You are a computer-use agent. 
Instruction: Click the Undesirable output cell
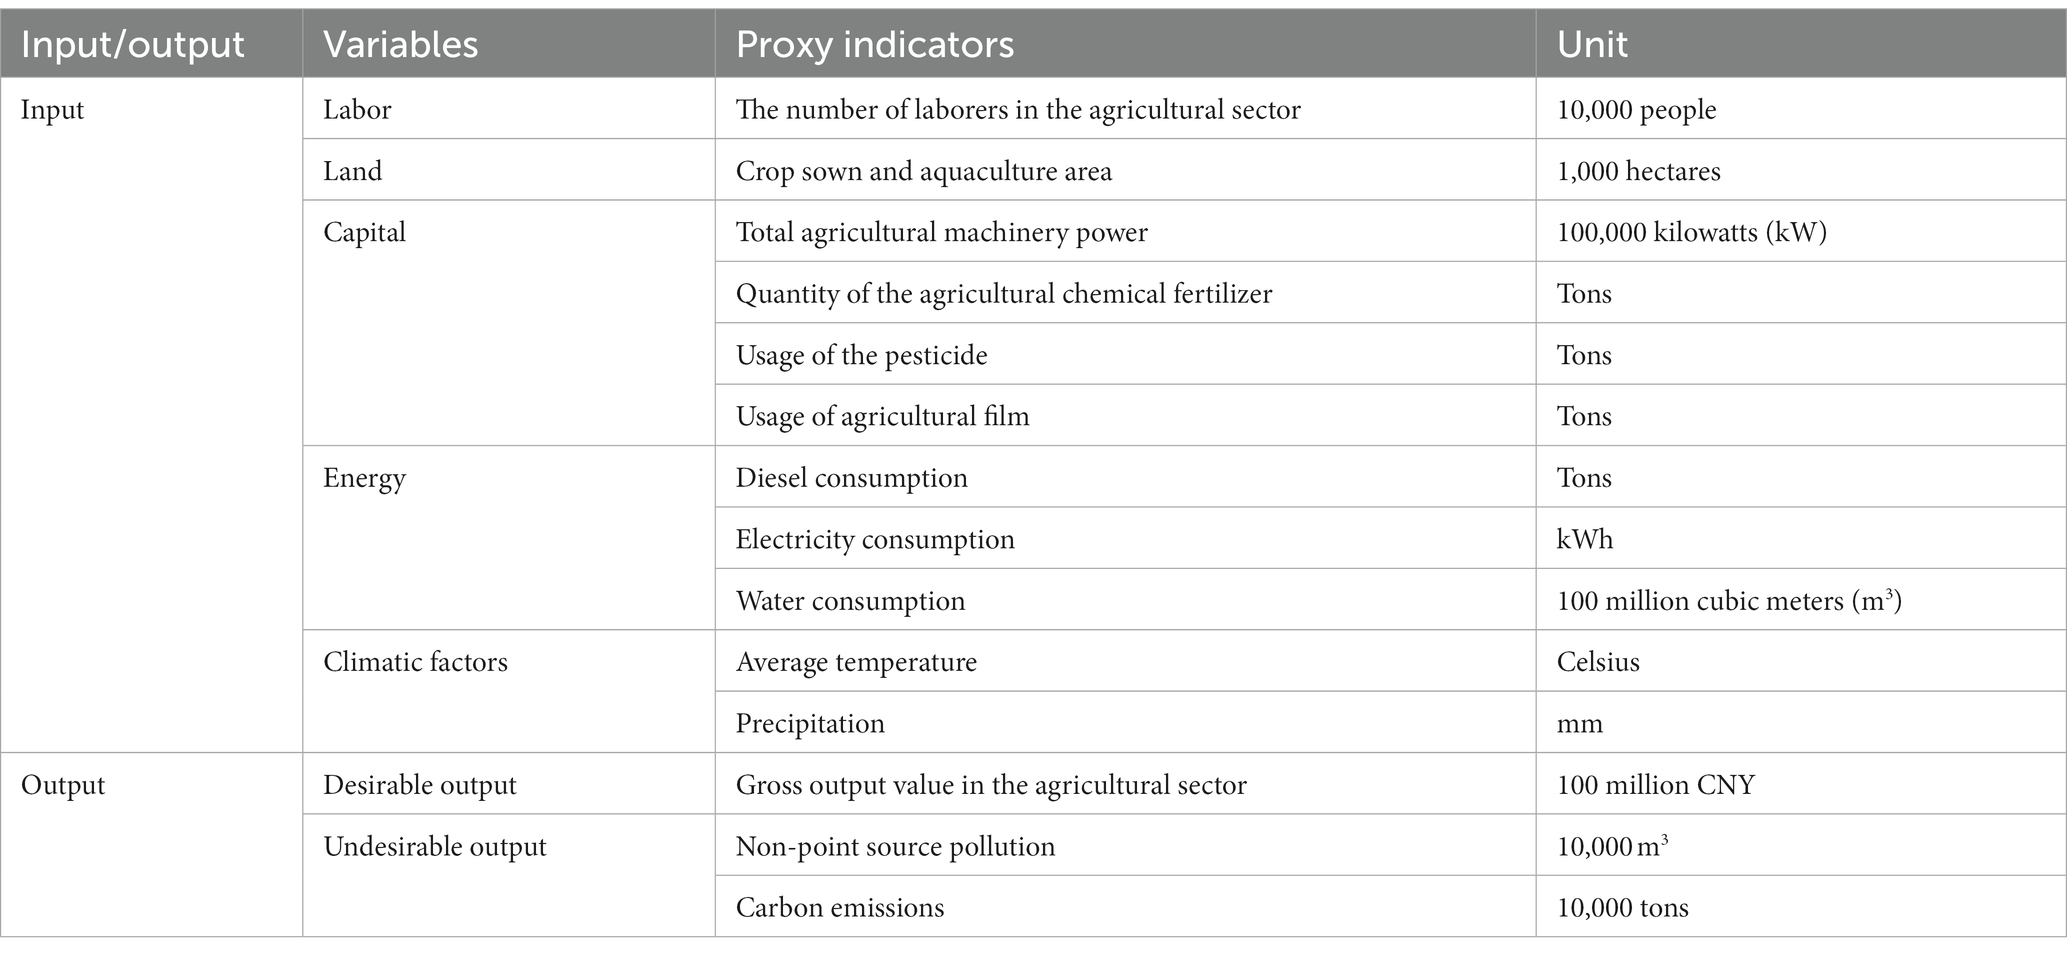point(509,875)
